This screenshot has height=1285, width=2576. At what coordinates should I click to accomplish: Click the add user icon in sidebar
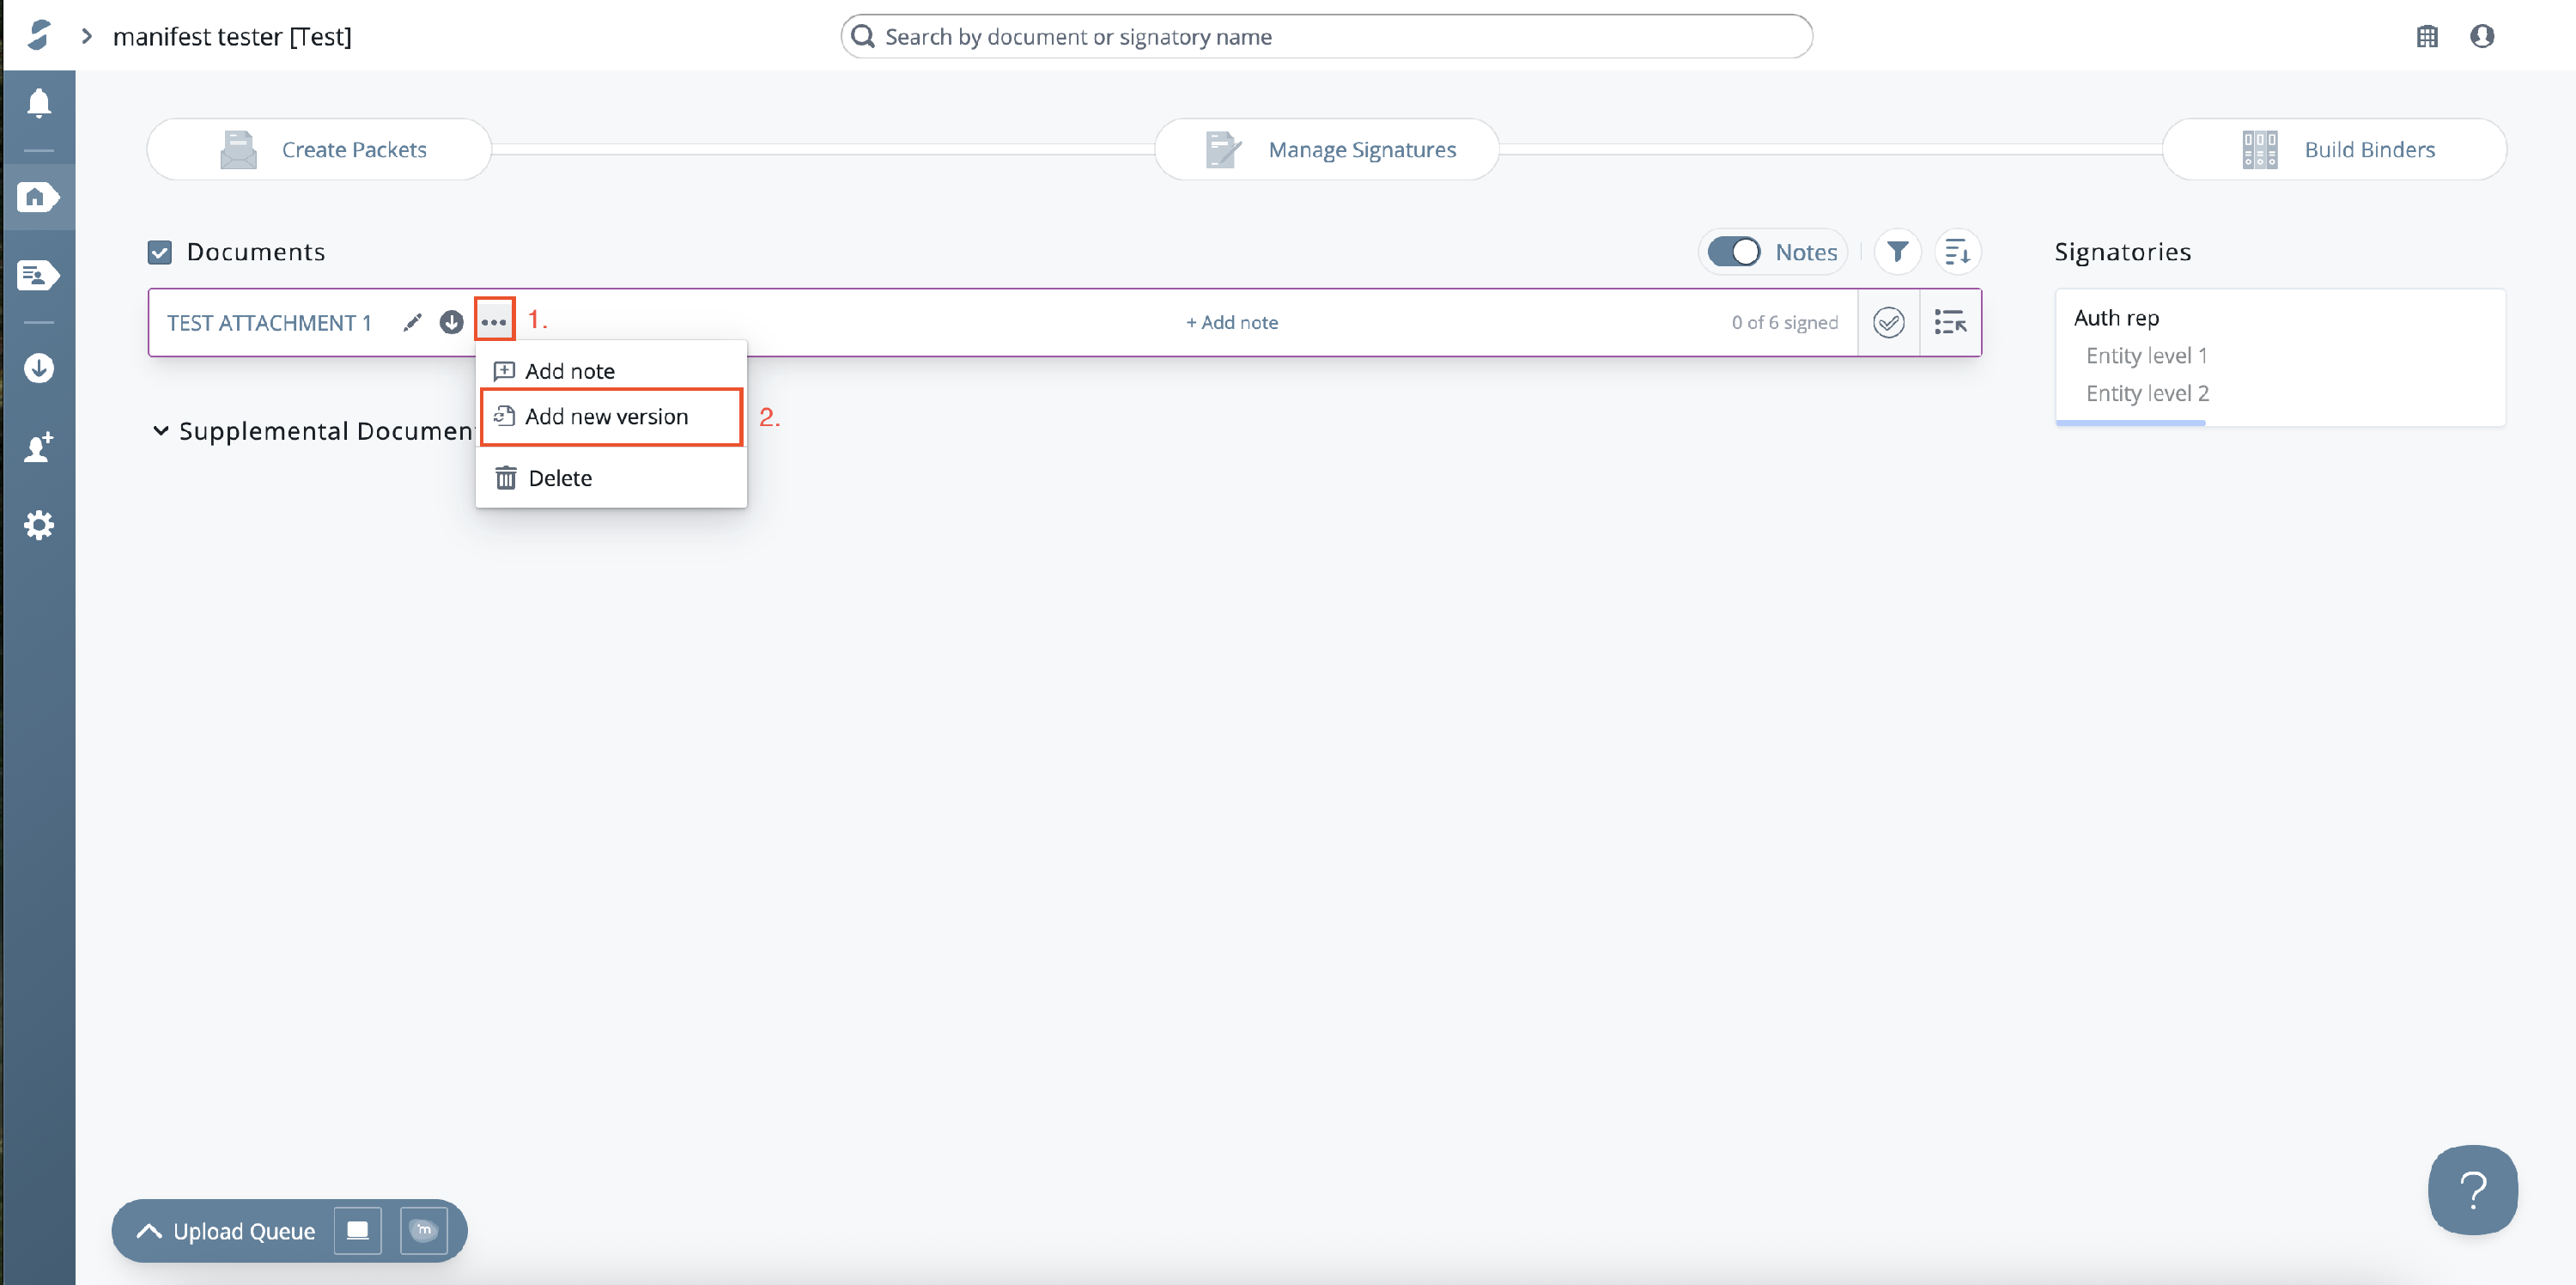39,447
